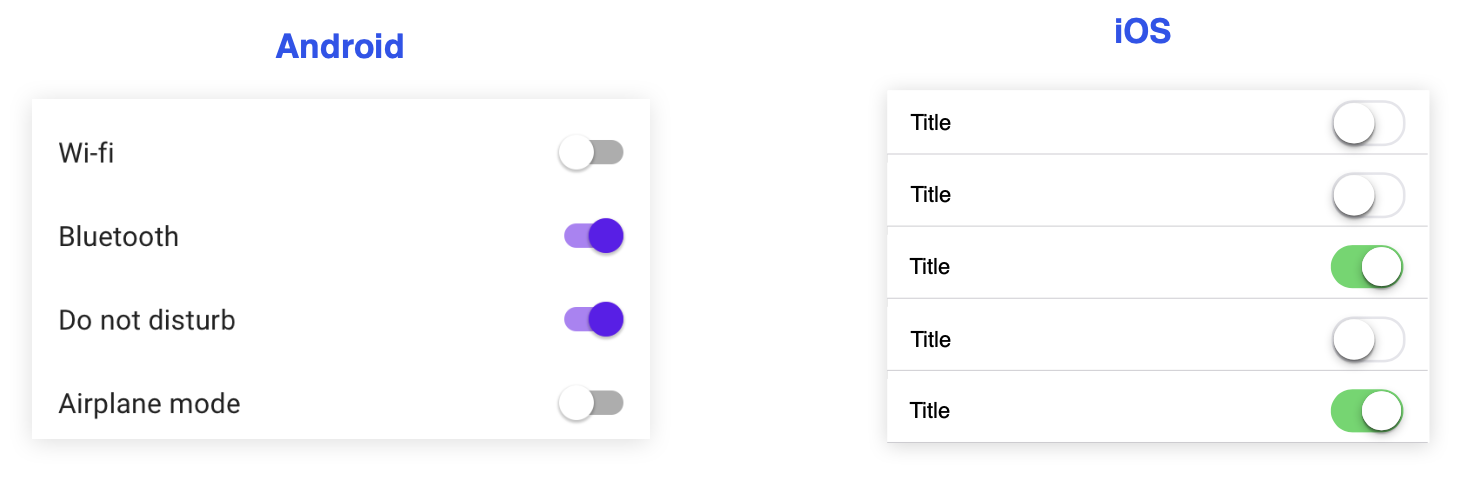Click the iOS heading

point(1142,33)
